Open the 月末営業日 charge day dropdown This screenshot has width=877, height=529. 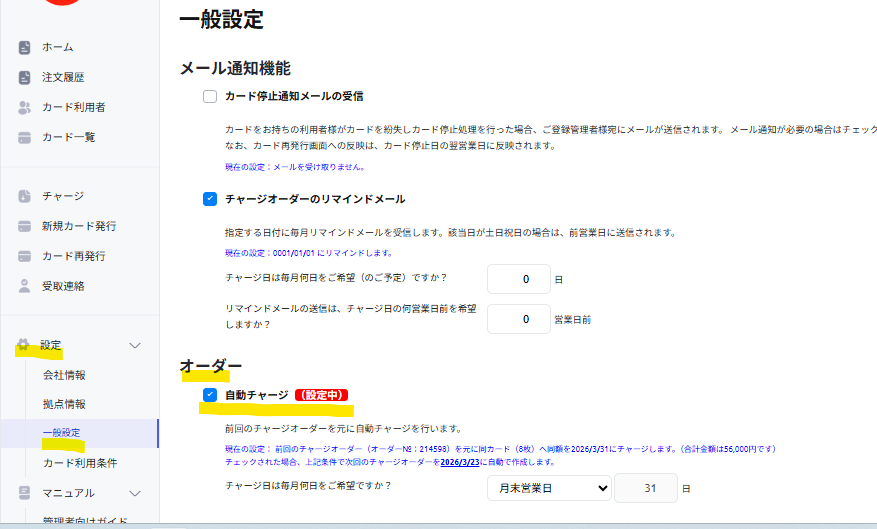(548, 488)
